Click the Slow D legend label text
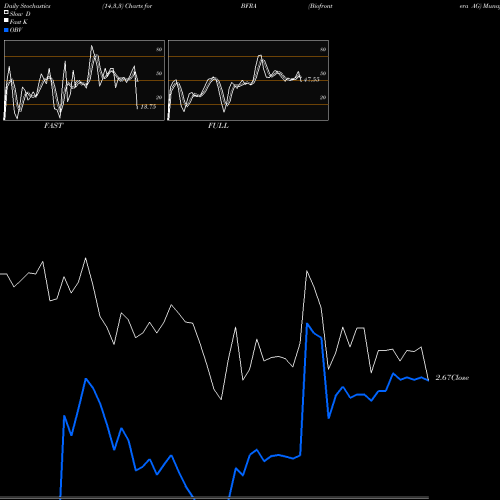 (20, 14)
